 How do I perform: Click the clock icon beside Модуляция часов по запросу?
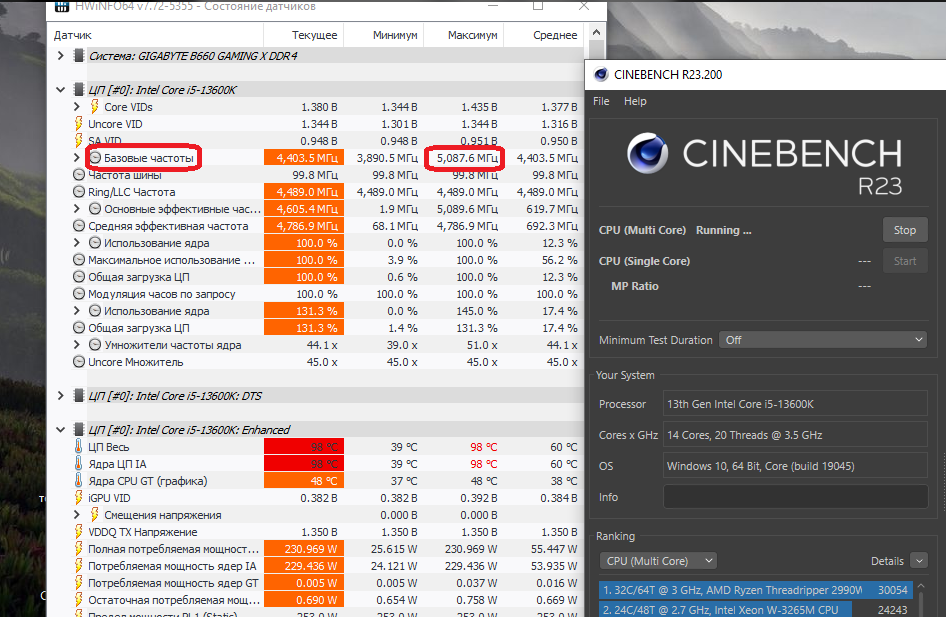point(78,294)
